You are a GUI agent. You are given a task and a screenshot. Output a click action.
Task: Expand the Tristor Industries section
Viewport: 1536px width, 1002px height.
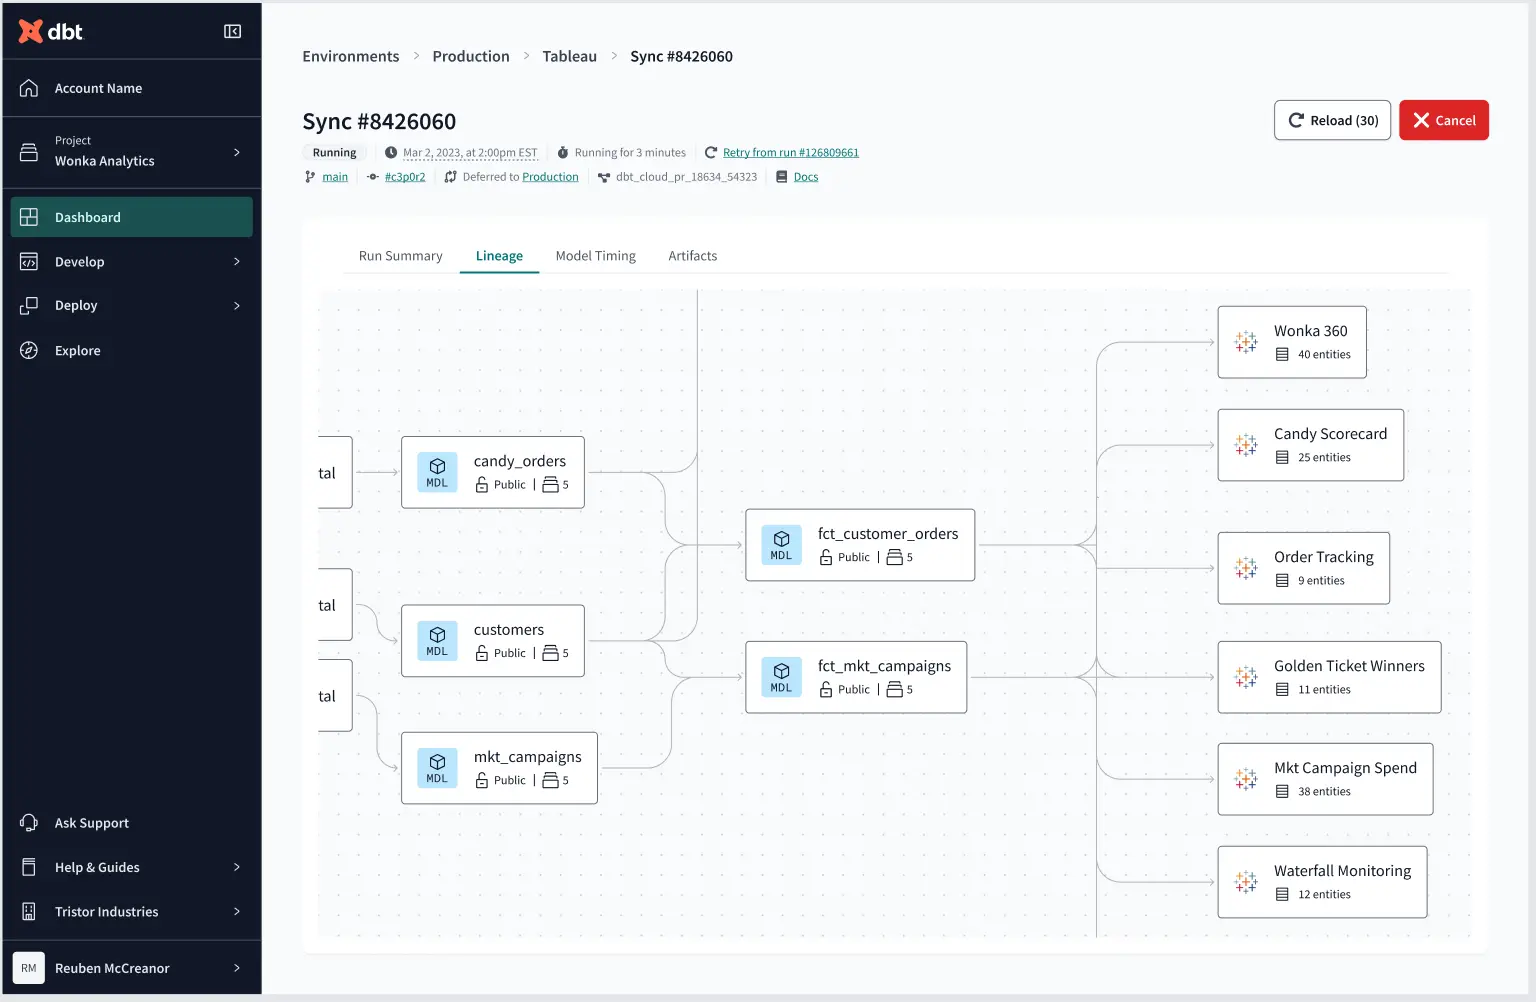click(x=237, y=911)
